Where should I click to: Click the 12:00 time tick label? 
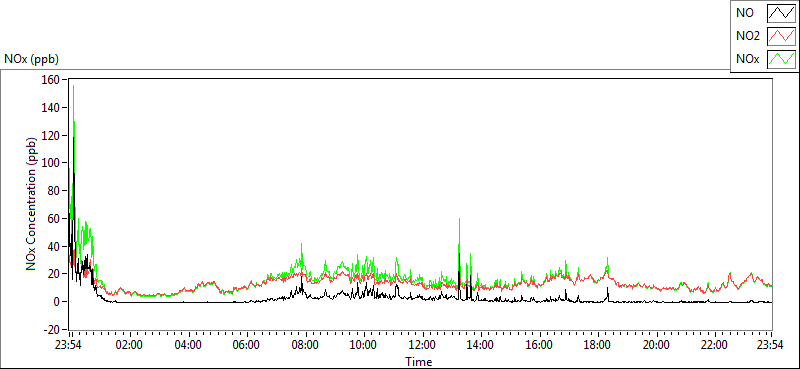[421, 344]
